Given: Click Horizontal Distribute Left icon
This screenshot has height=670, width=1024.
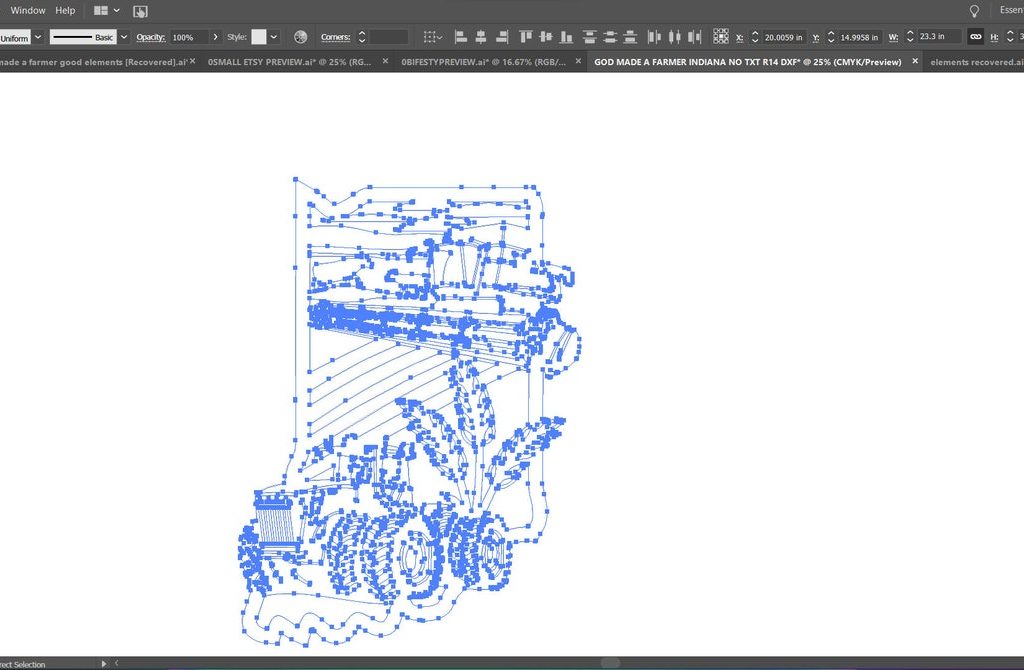Looking at the screenshot, I should point(655,37).
